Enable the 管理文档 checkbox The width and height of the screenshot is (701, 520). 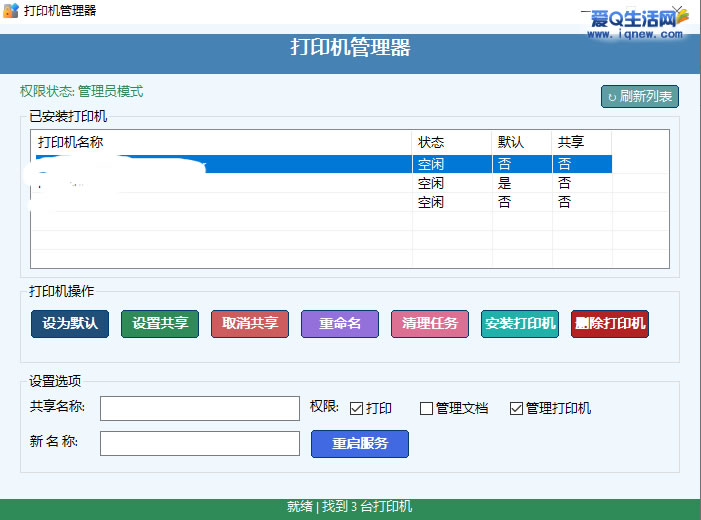tap(426, 408)
